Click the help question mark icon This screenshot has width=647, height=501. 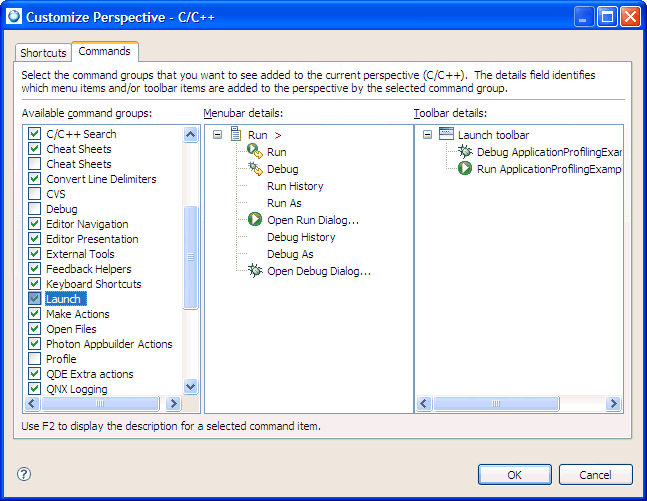pos(24,474)
